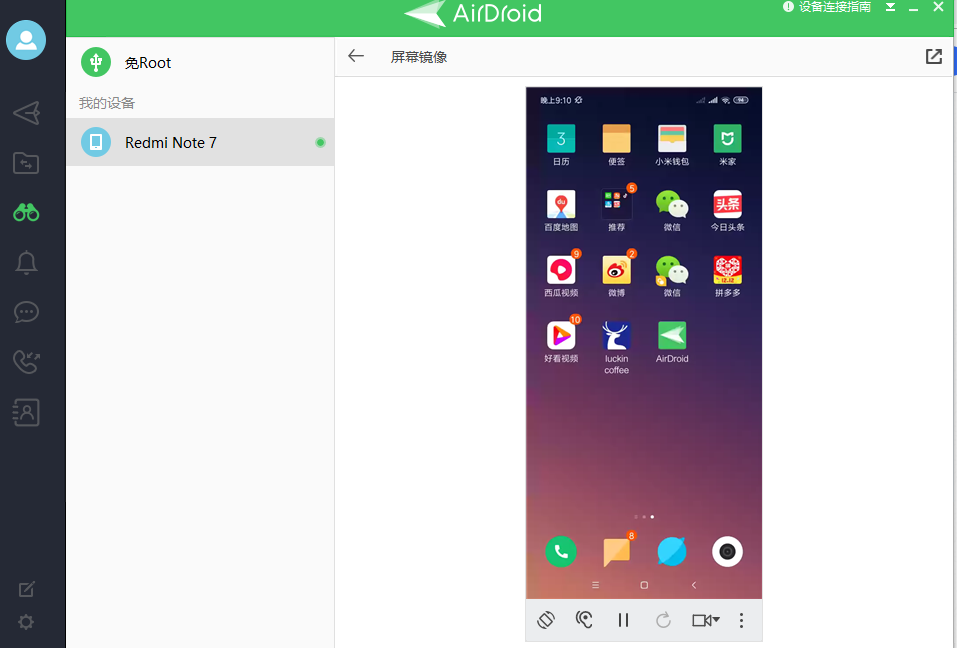The height and width of the screenshot is (648, 957).
Task: Tap the phone's back navigation key
Action: (x=693, y=585)
